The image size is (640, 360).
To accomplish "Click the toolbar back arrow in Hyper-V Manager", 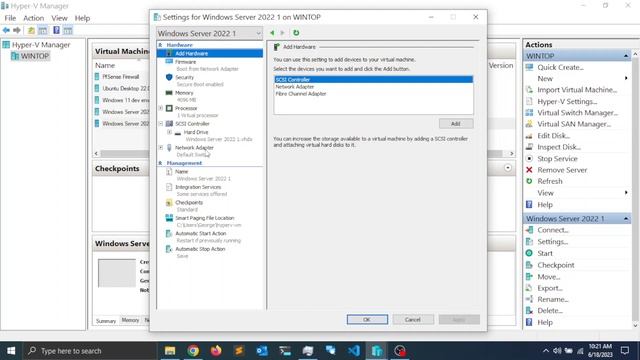I will pyautogui.click(x=6, y=30).
